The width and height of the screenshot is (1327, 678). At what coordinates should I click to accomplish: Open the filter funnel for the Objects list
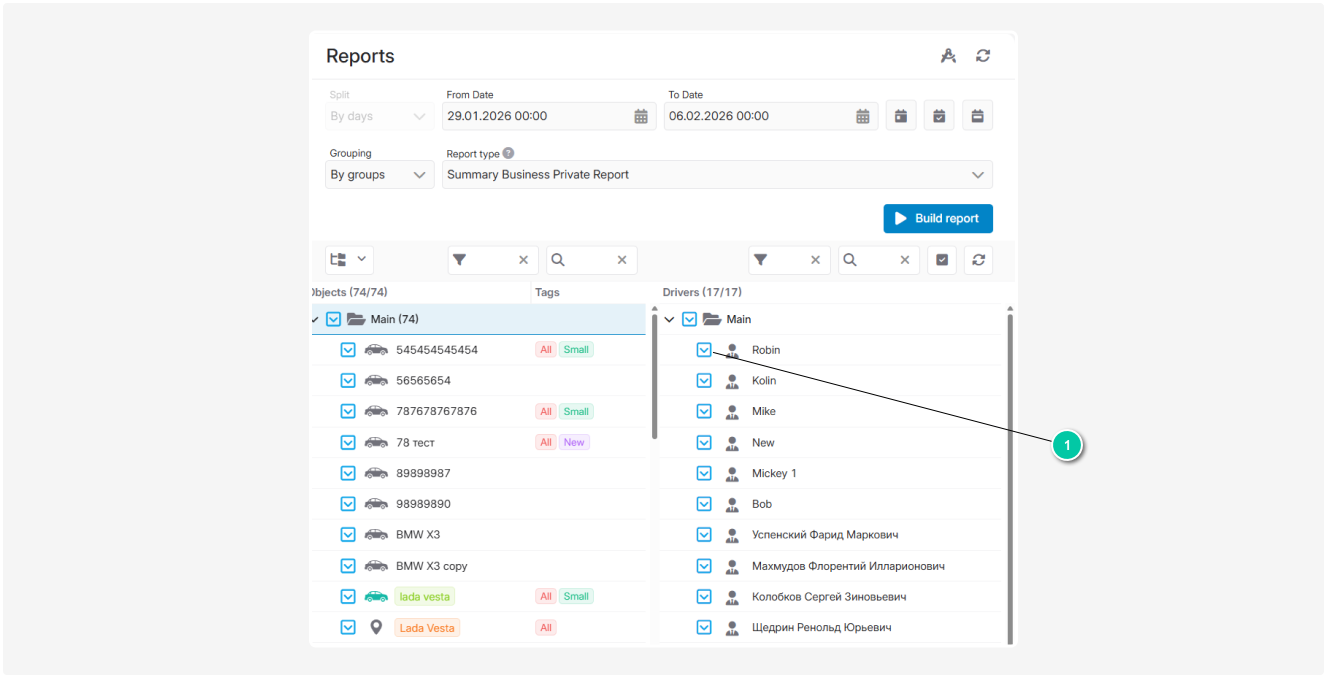coord(459,259)
